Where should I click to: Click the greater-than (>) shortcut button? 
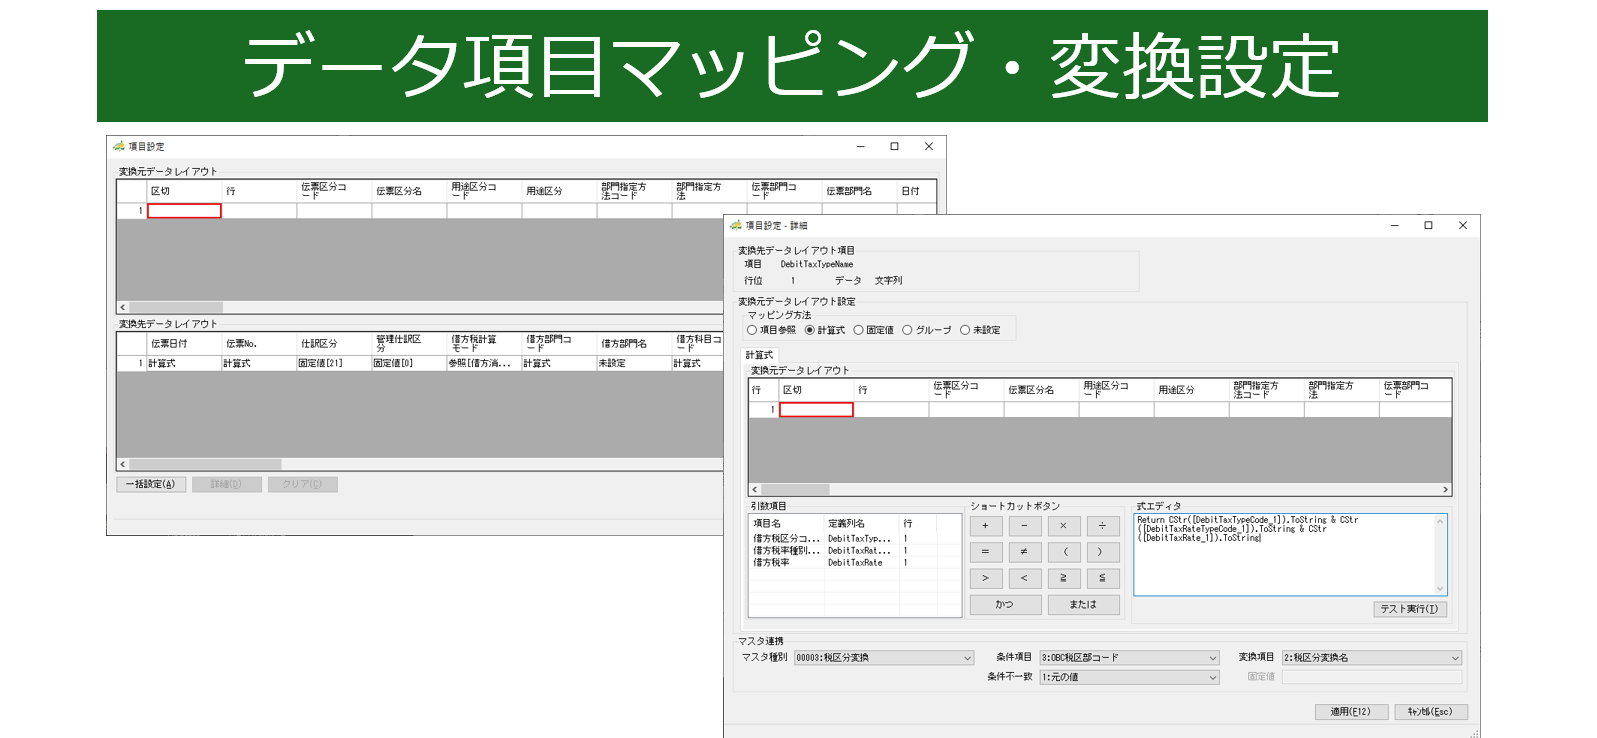(x=985, y=578)
